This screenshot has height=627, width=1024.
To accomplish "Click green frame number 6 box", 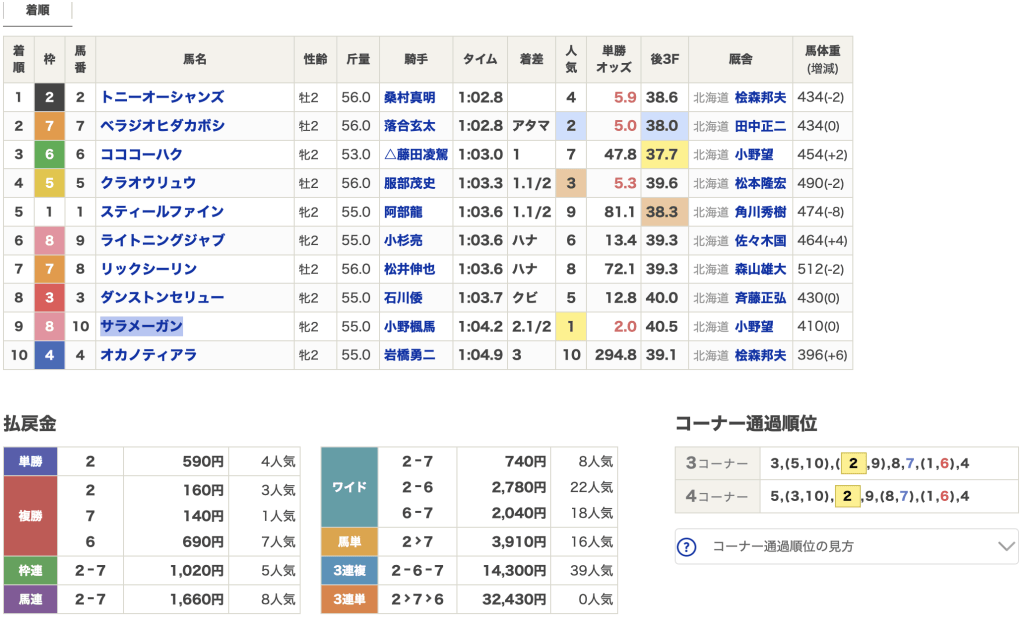I will point(50,155).
